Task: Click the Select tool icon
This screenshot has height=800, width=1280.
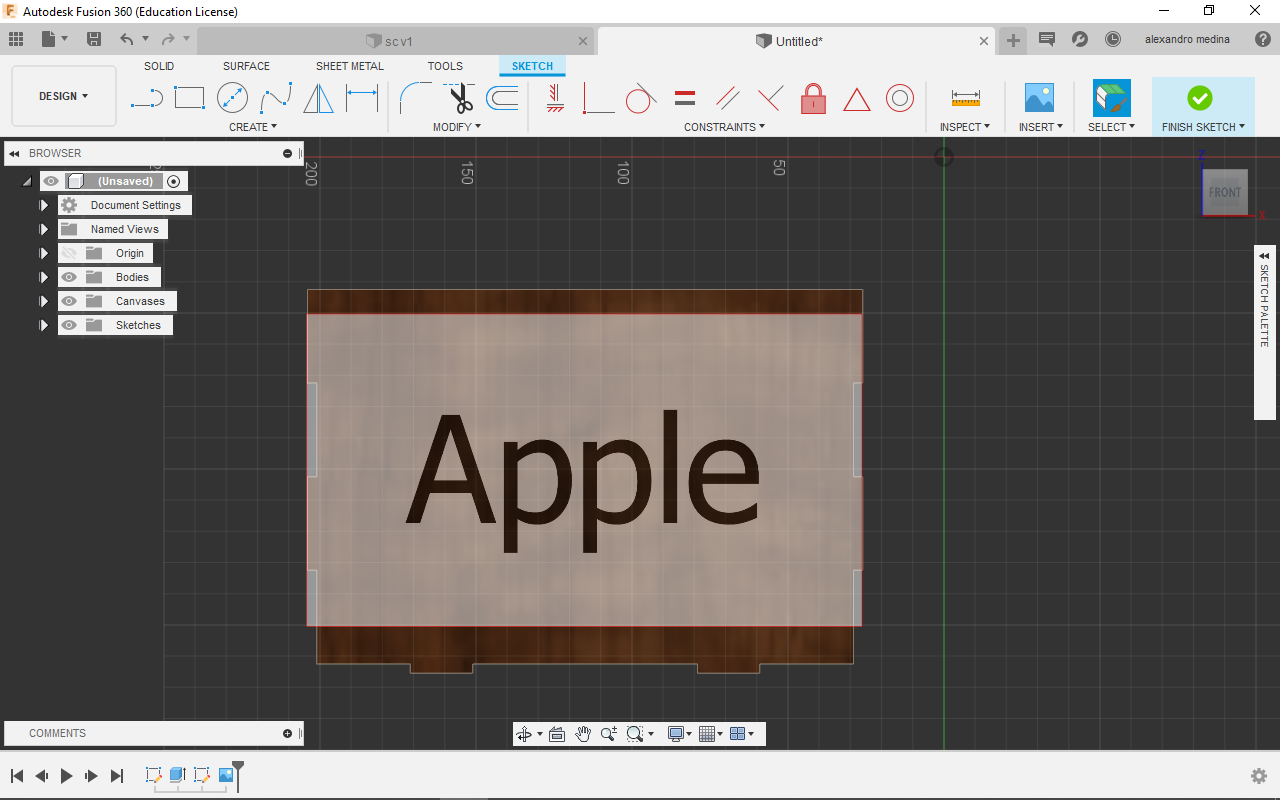Action: pyautogui.click(x=1111, y=98)
